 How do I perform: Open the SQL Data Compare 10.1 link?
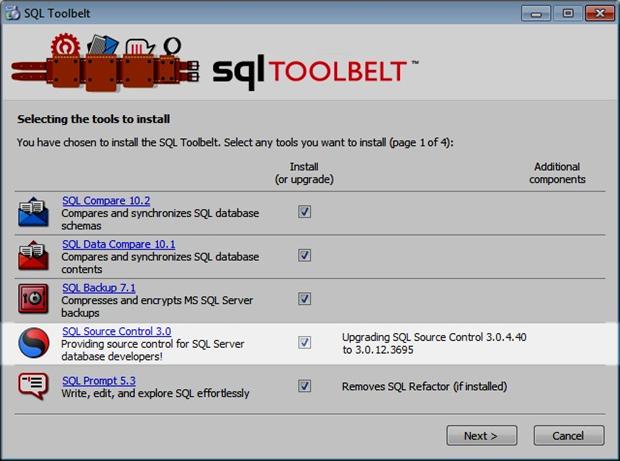119,244
